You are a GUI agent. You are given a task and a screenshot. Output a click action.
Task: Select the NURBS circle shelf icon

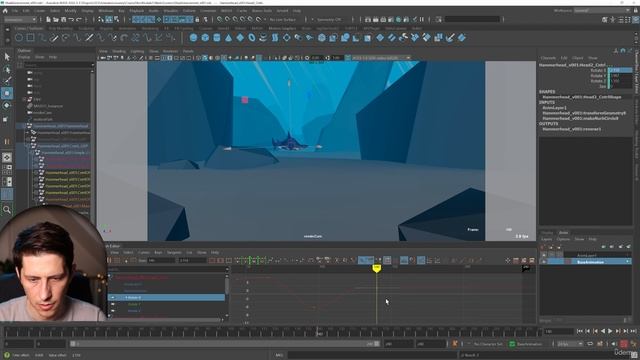pos(19,38)
